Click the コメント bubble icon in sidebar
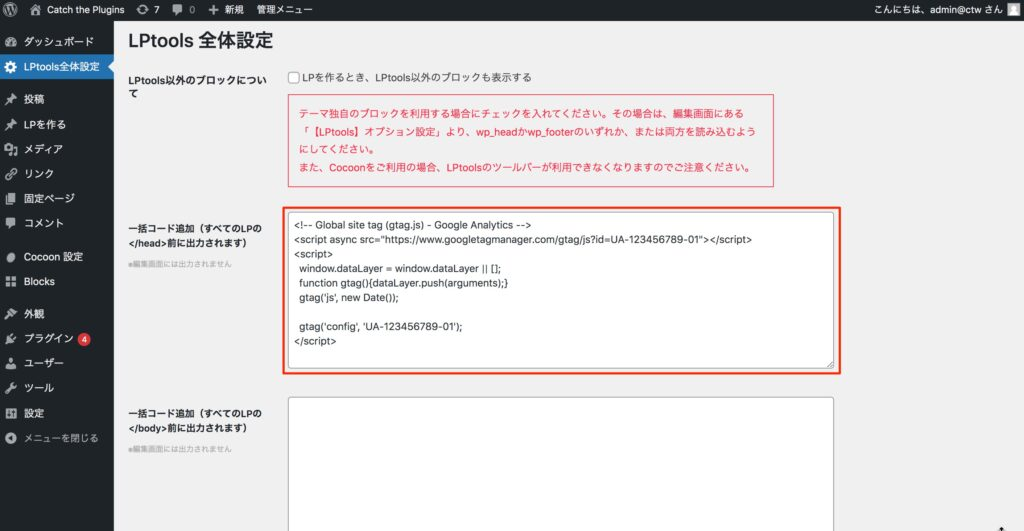1024x531 pixels. (10, 223)
